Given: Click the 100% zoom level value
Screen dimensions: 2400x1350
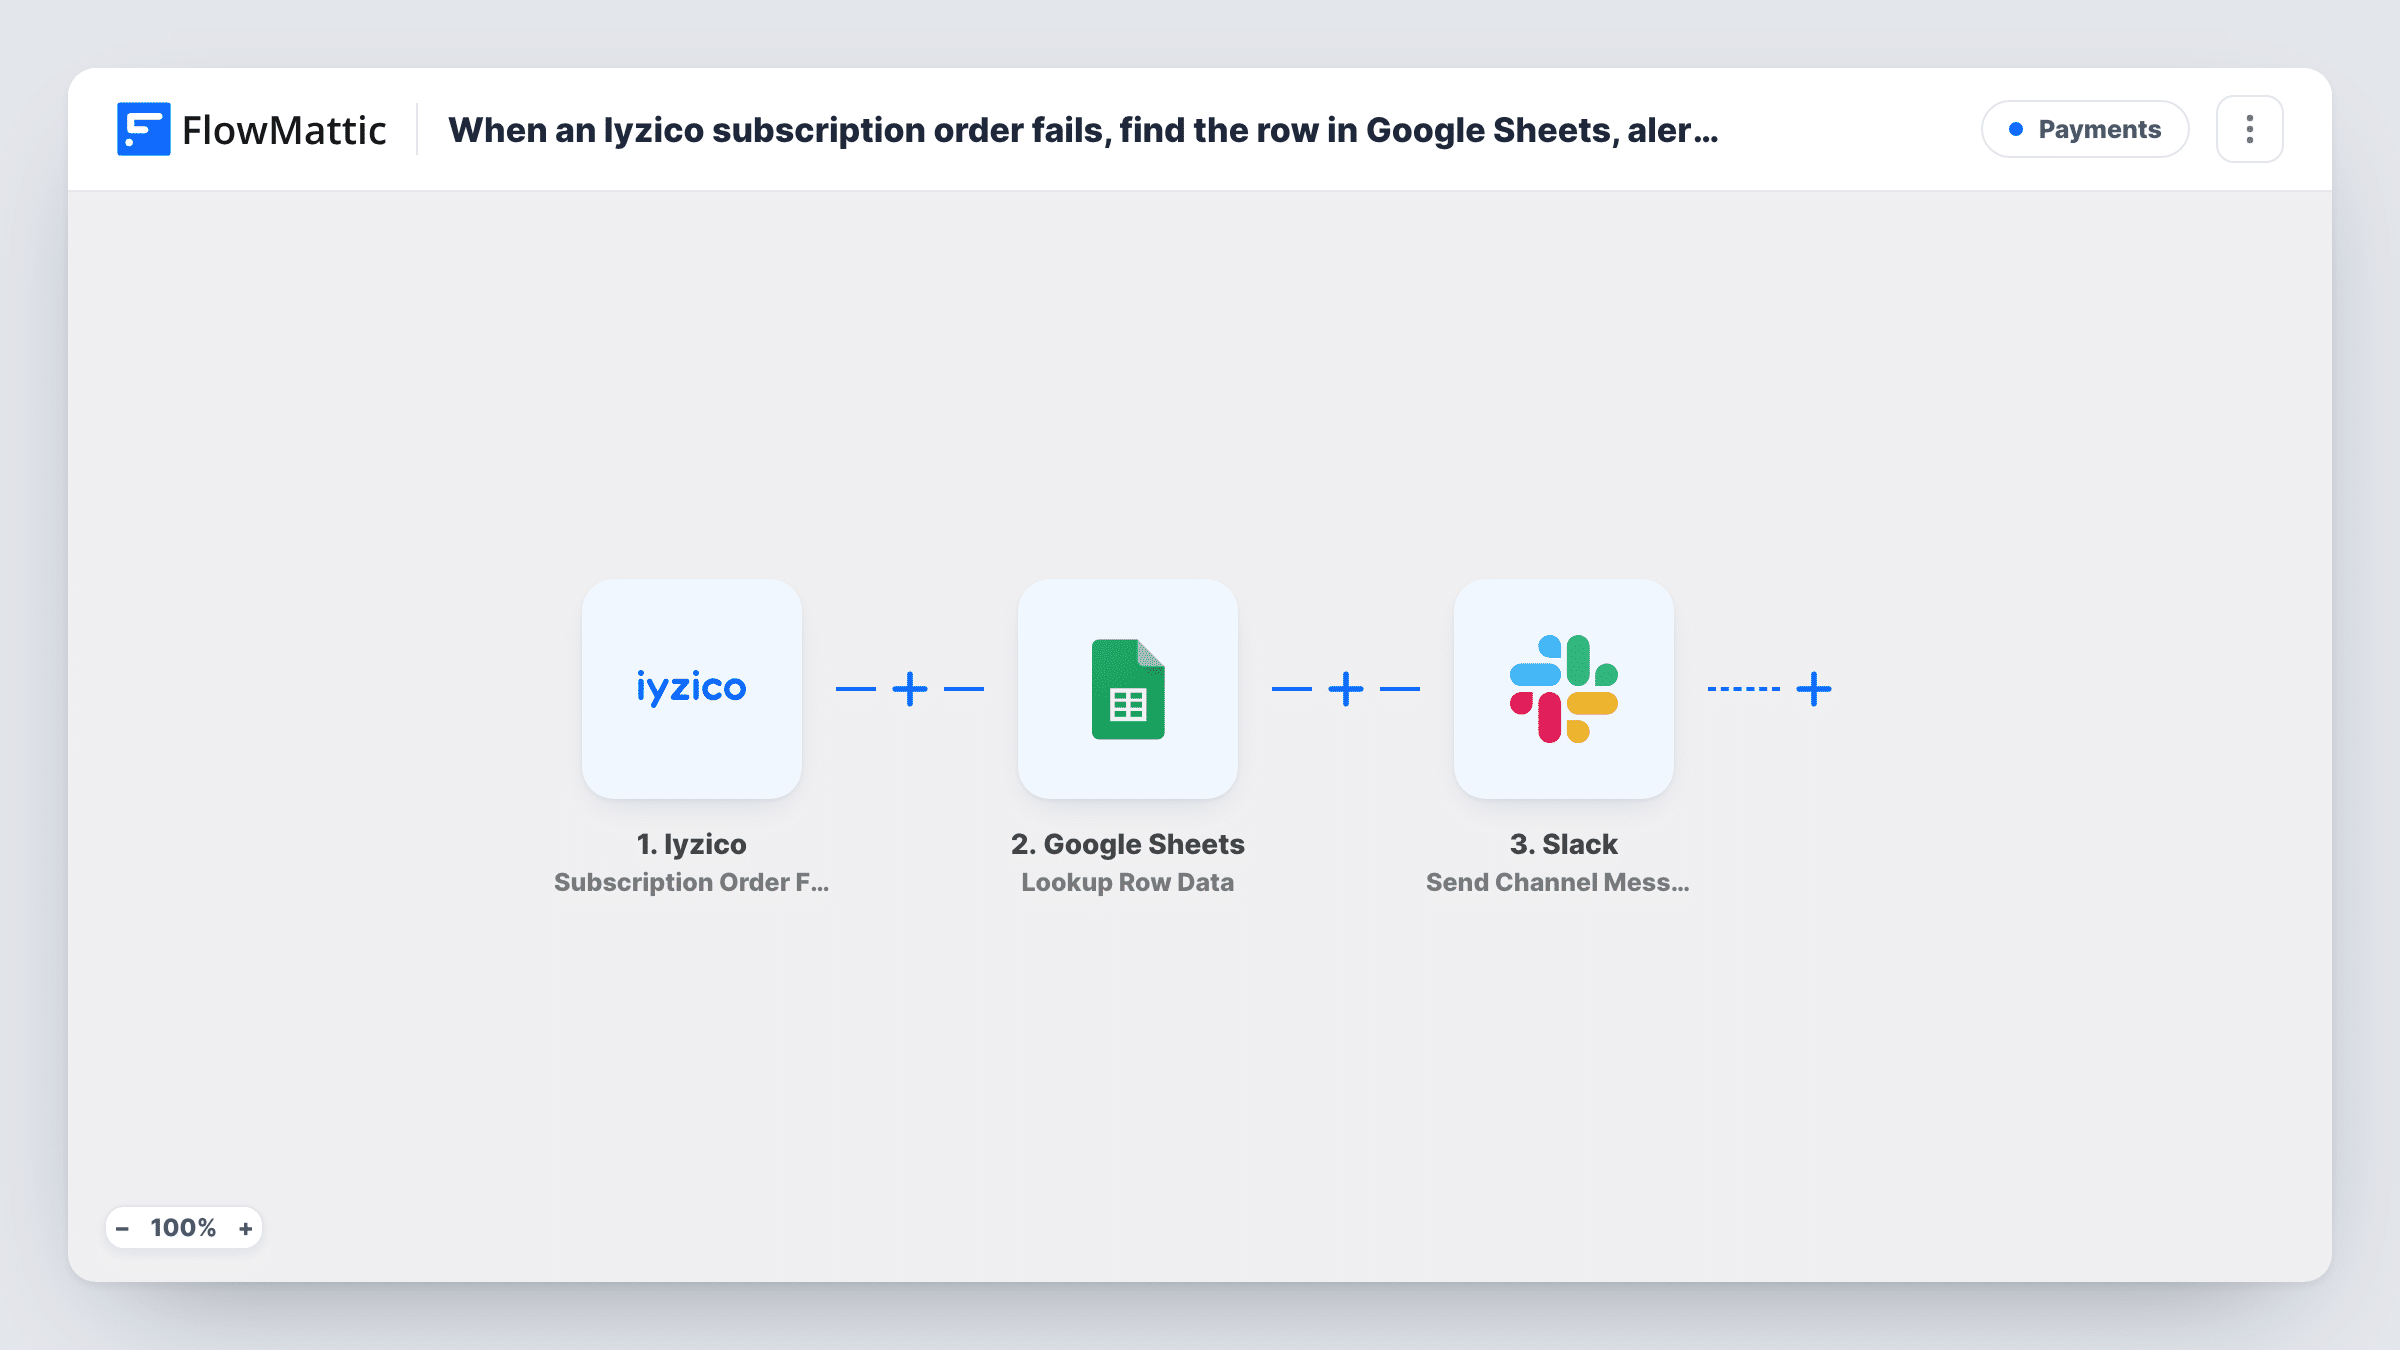Looking at the screenshot, I should click(x=183, y=1228).
